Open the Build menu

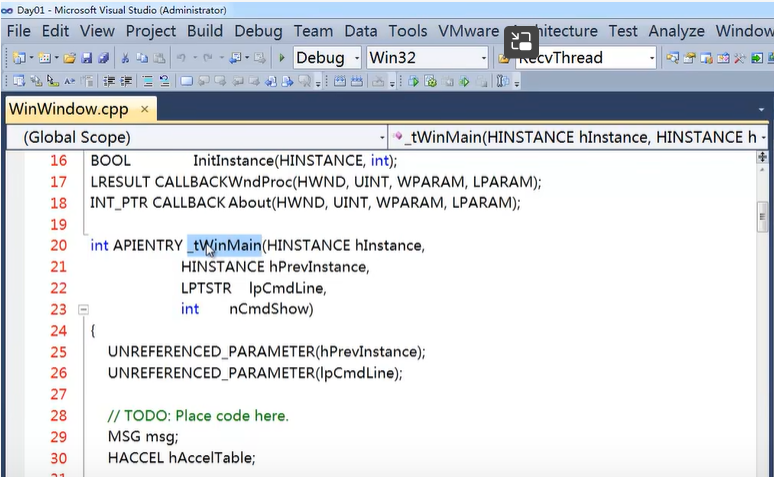(205, 31)
